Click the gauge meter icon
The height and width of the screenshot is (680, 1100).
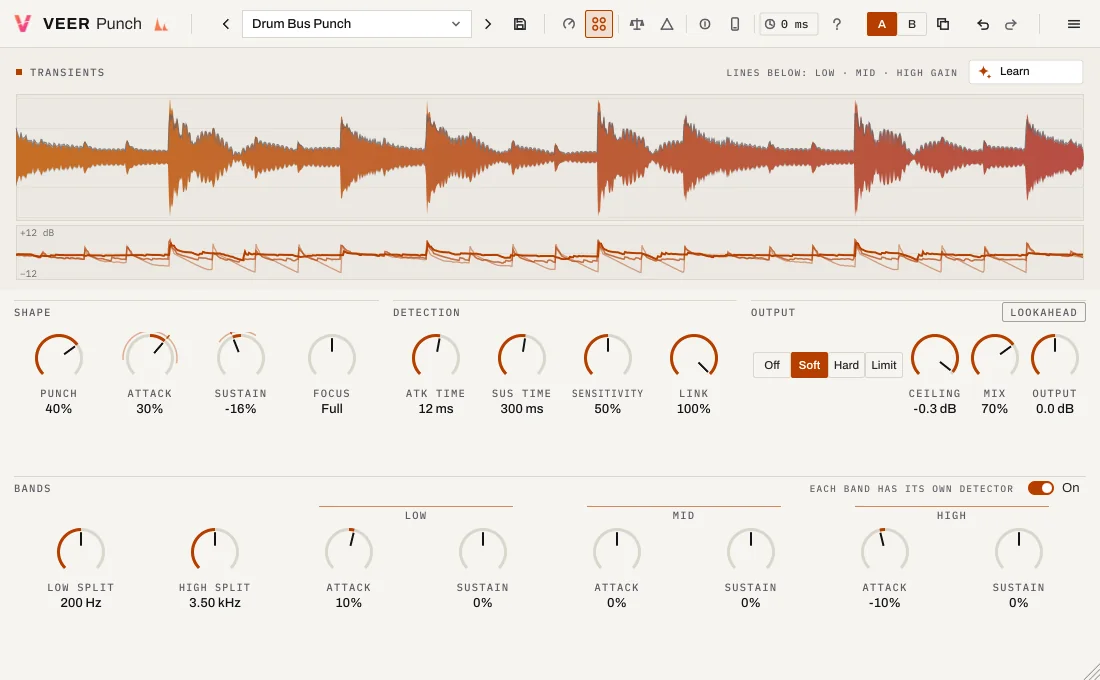[569, 24]
